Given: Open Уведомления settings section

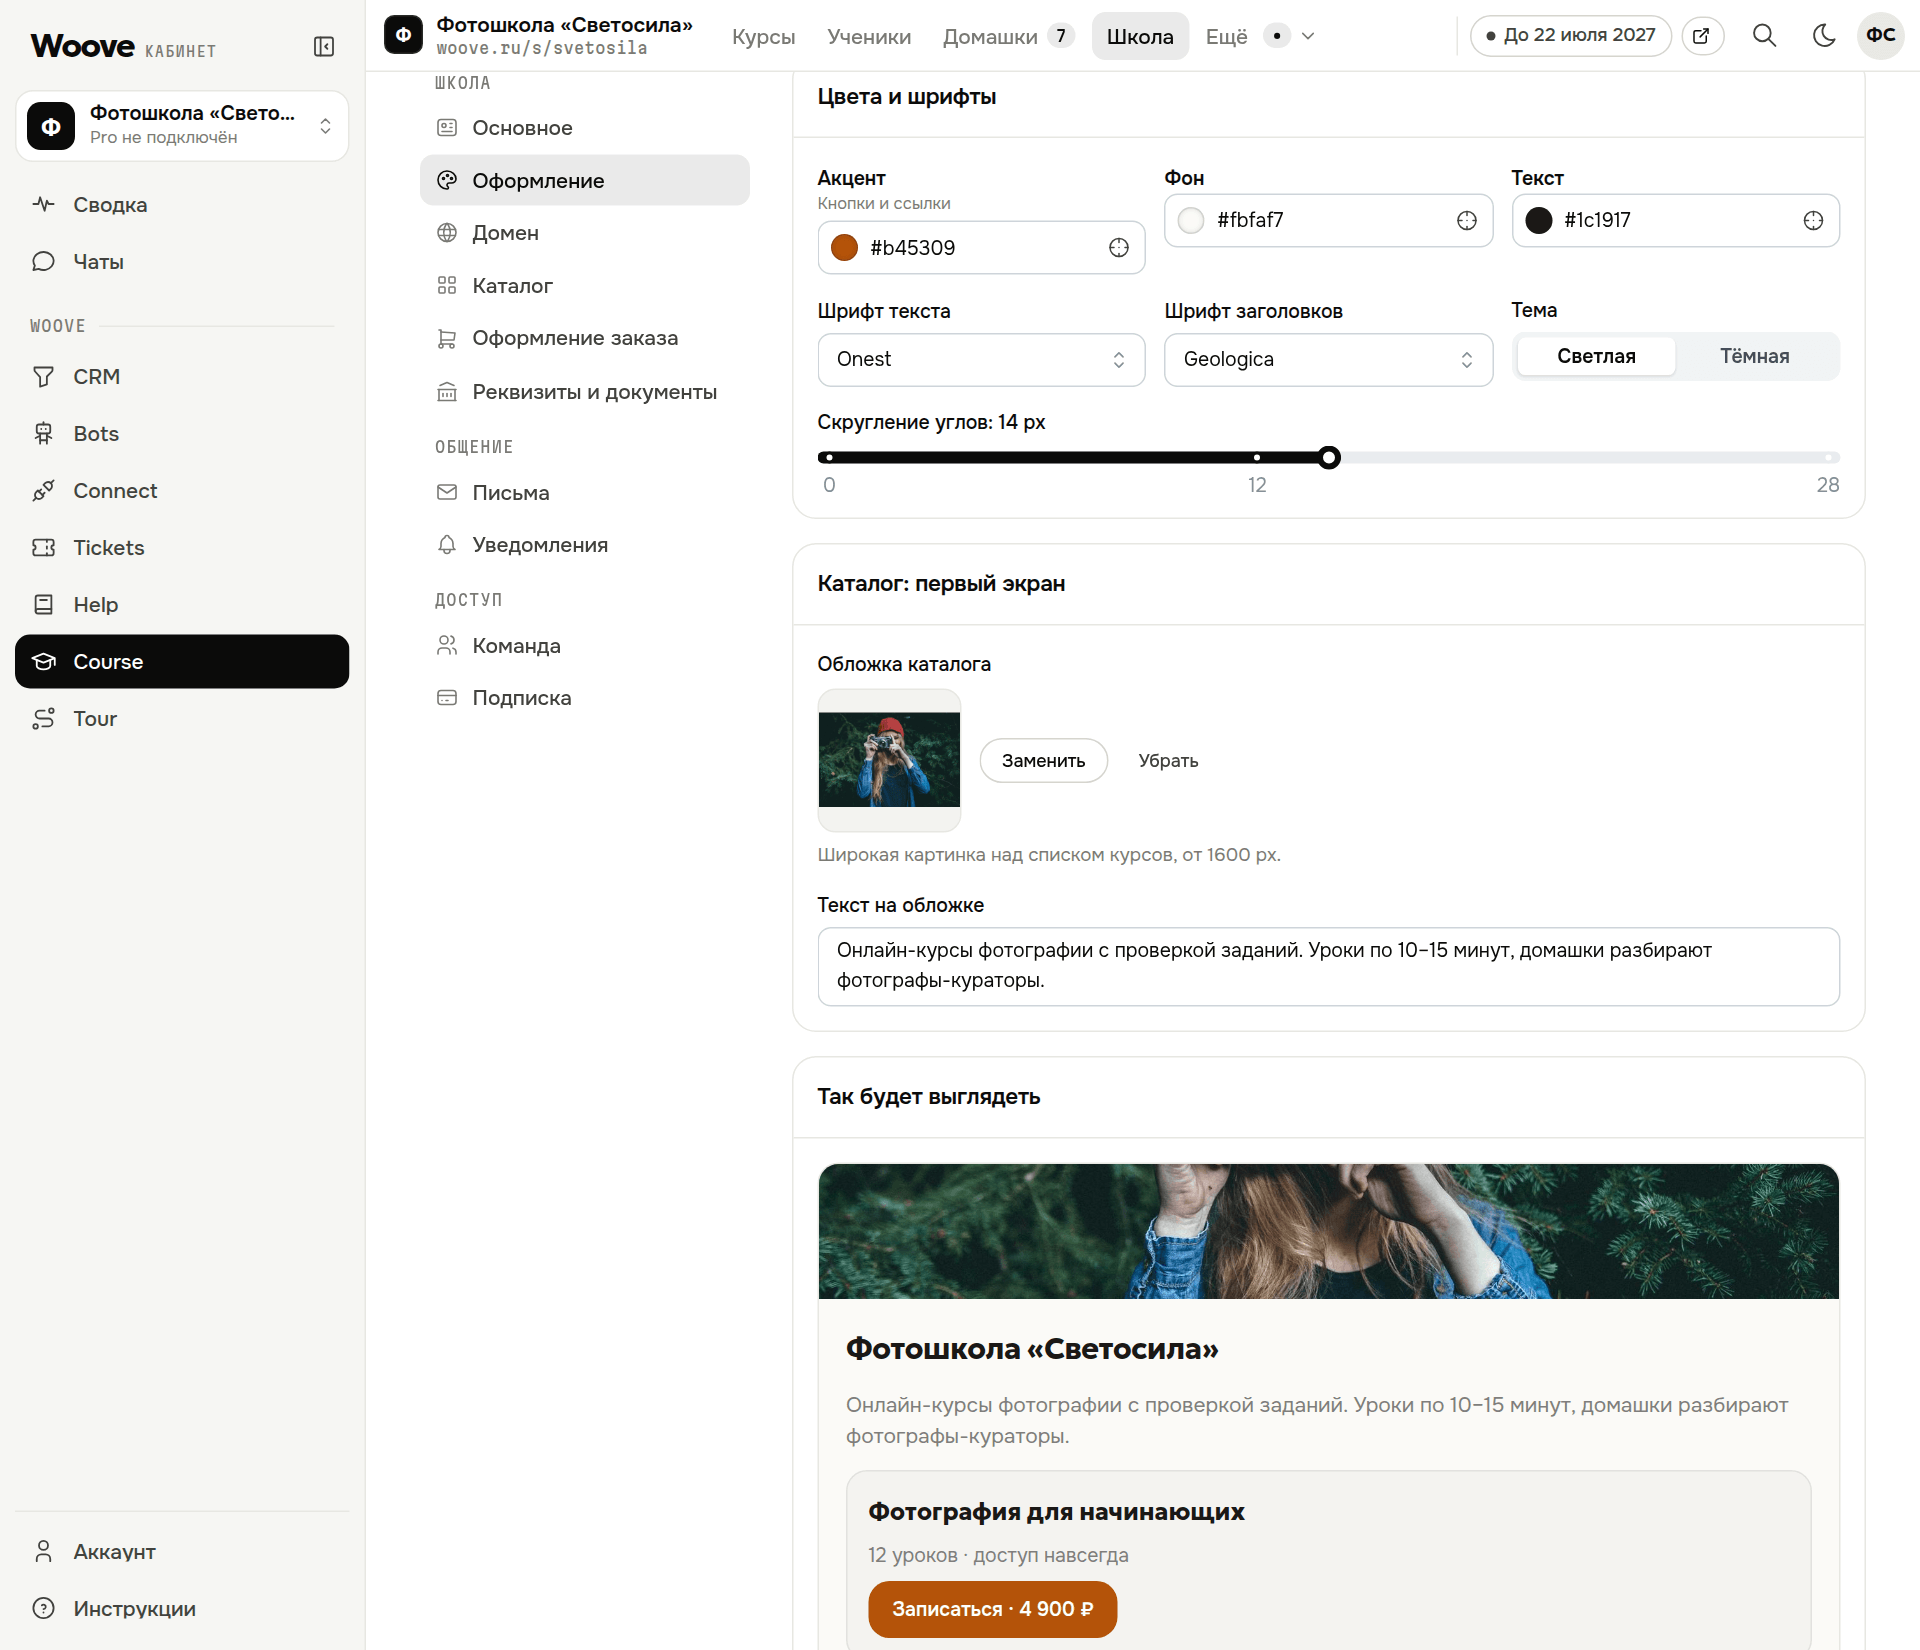Looking at the screenshot, I should click(x=584, y=545).
